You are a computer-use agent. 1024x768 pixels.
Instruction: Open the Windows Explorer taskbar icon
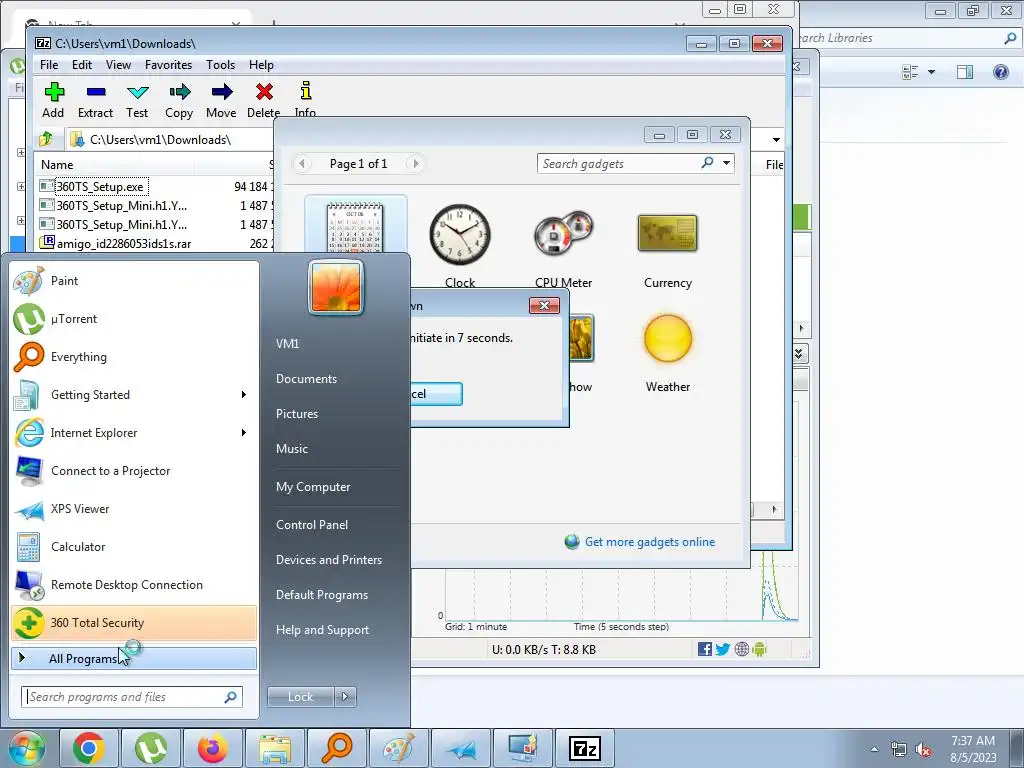(275, 748)
